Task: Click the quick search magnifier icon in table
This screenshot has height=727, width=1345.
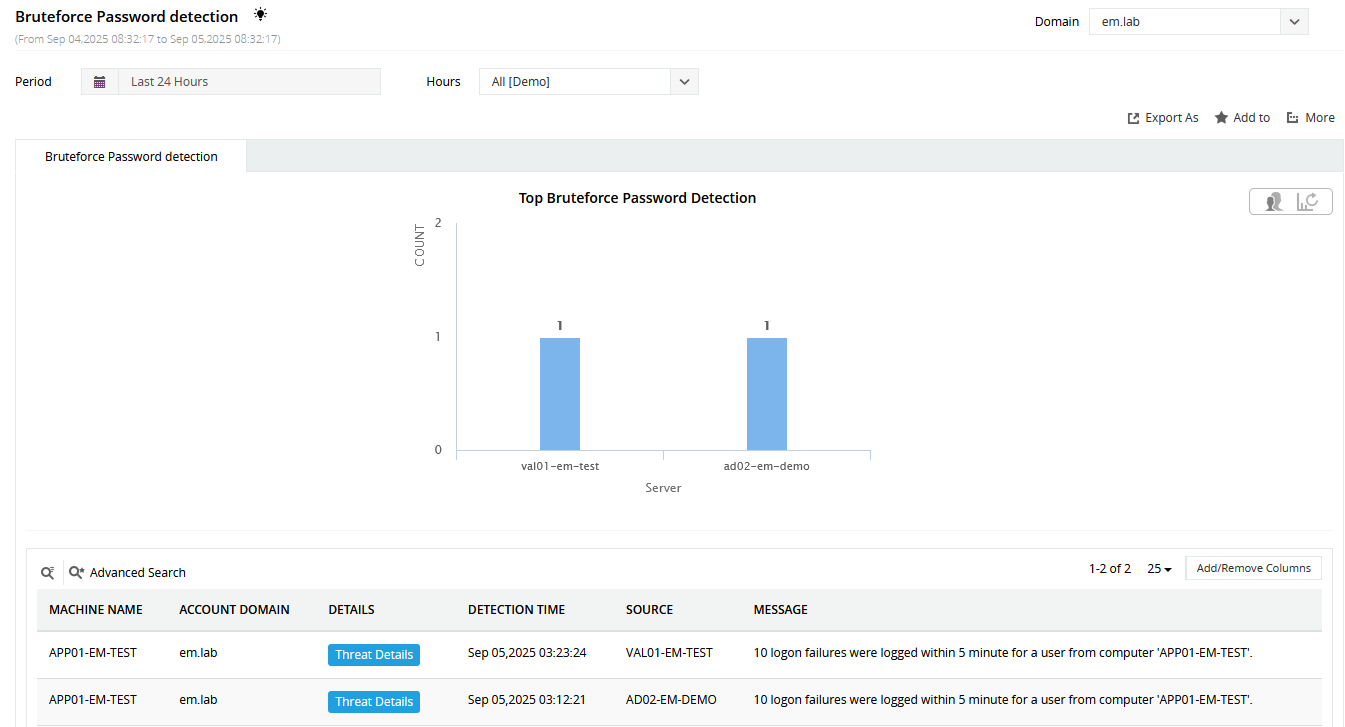Action: [x=47, y=573]
